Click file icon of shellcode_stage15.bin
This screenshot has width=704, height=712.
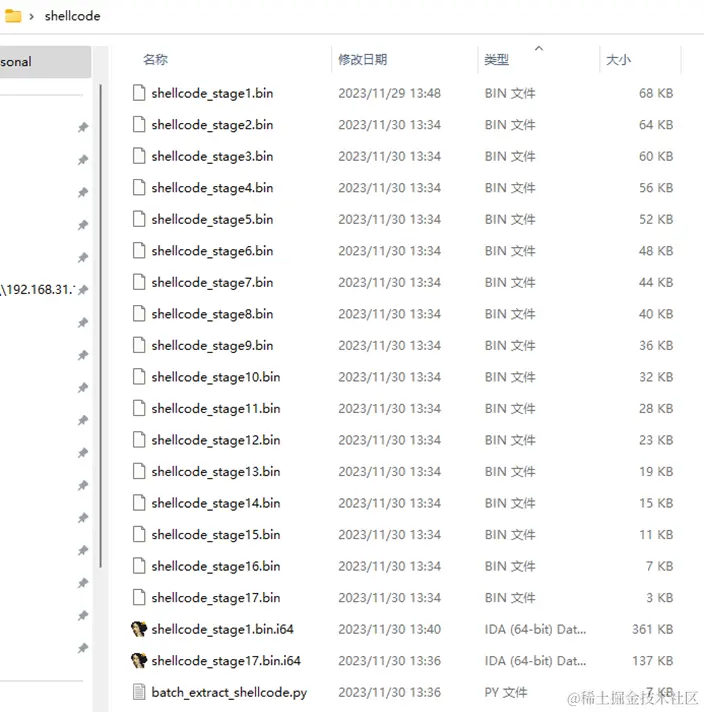[139, 534]
